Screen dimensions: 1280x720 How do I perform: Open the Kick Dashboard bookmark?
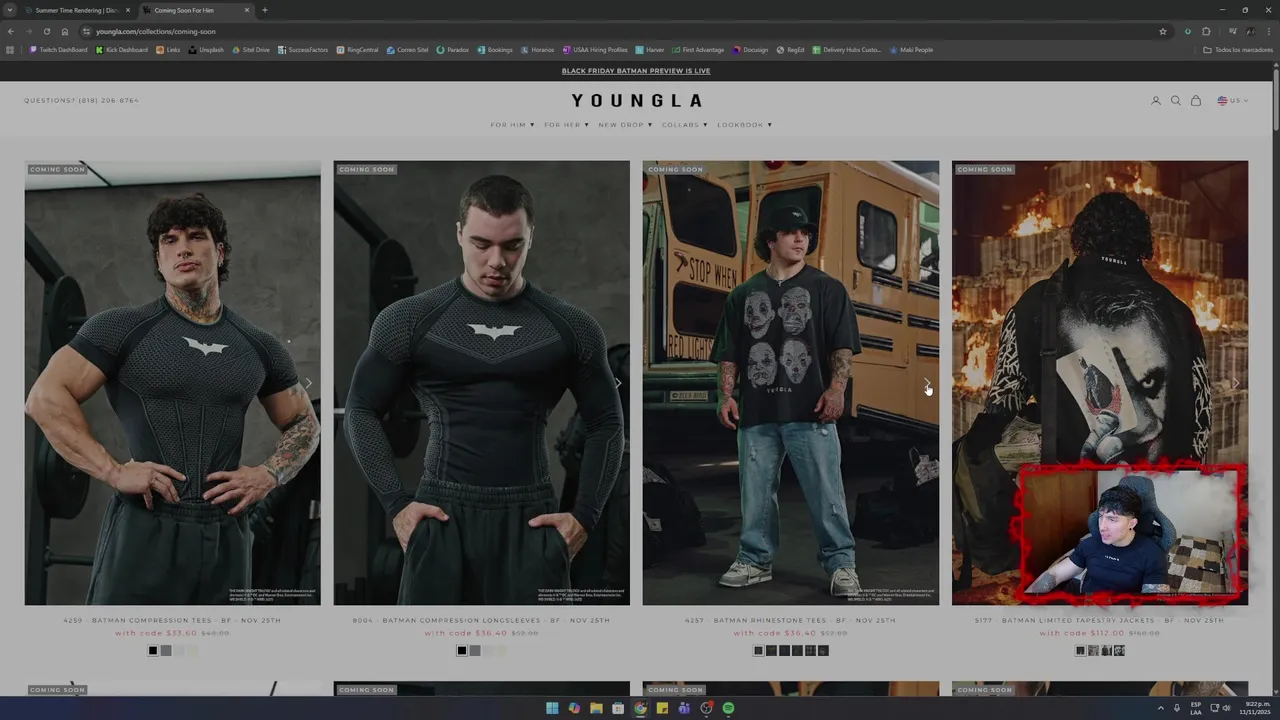tap(122, 49)
